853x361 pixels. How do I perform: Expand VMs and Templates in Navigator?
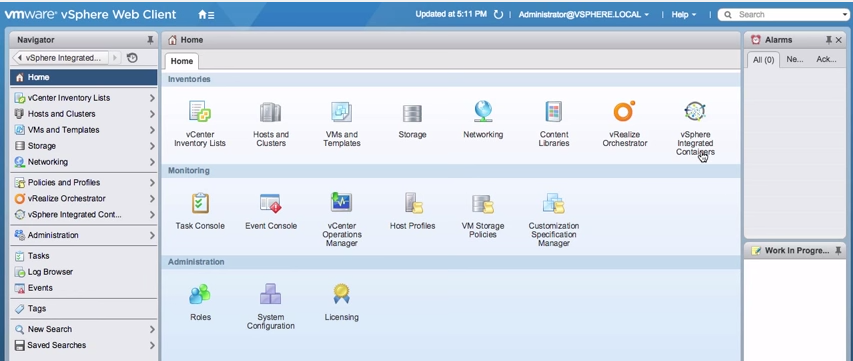click(152, 130)
